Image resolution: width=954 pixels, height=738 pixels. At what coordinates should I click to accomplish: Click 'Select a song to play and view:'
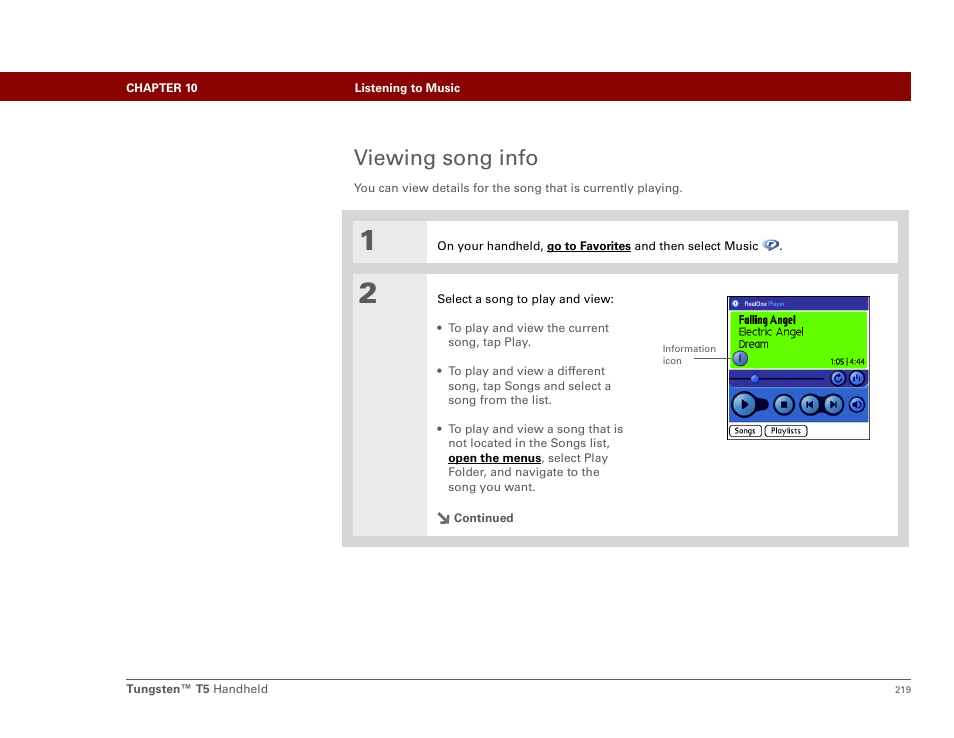pos(525,299)
